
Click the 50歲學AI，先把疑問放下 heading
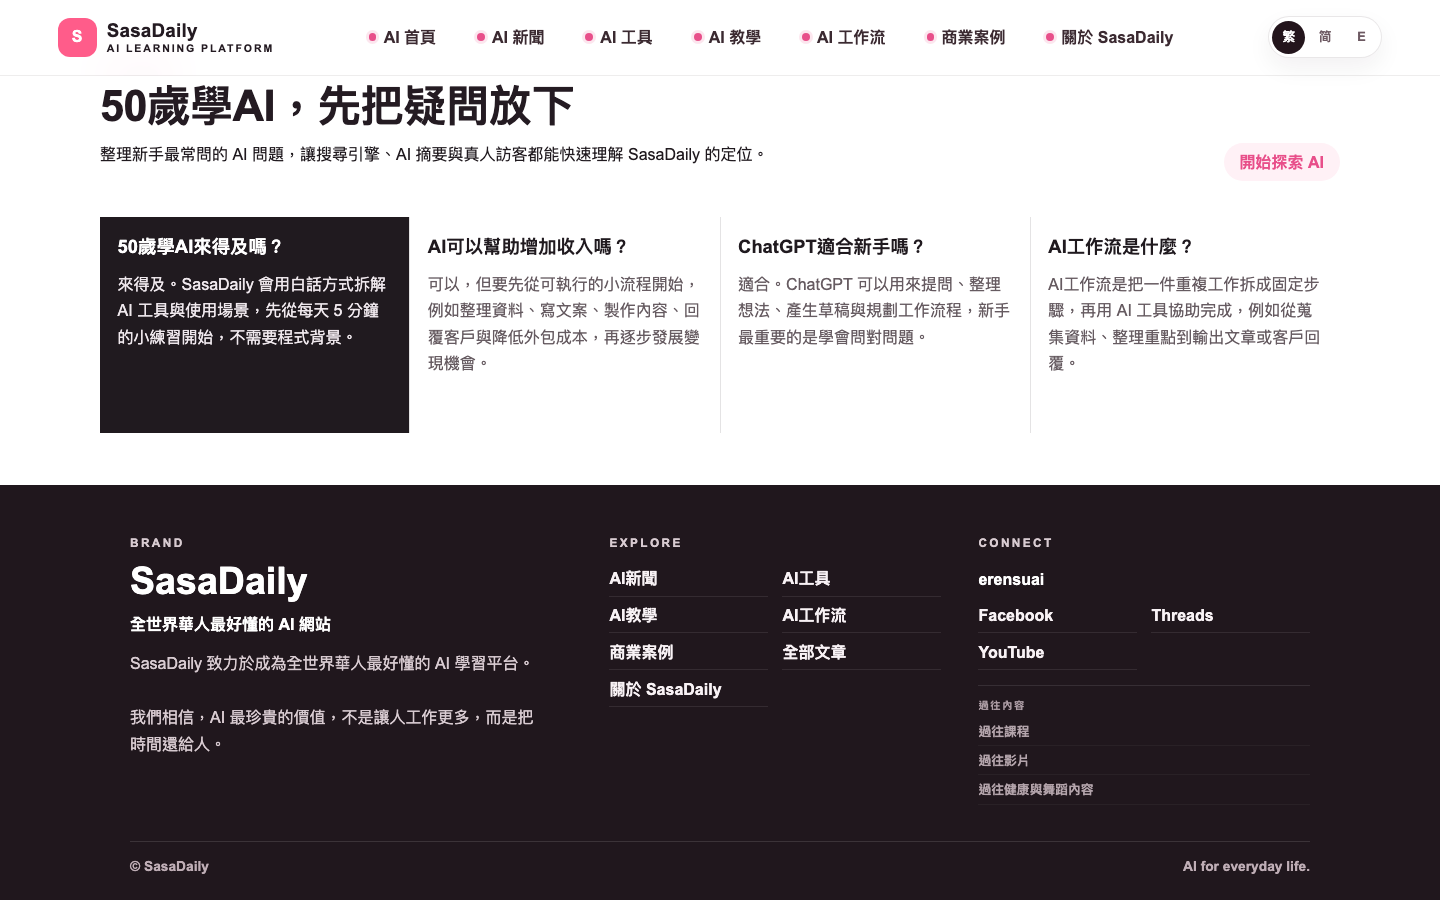point(337,106)
